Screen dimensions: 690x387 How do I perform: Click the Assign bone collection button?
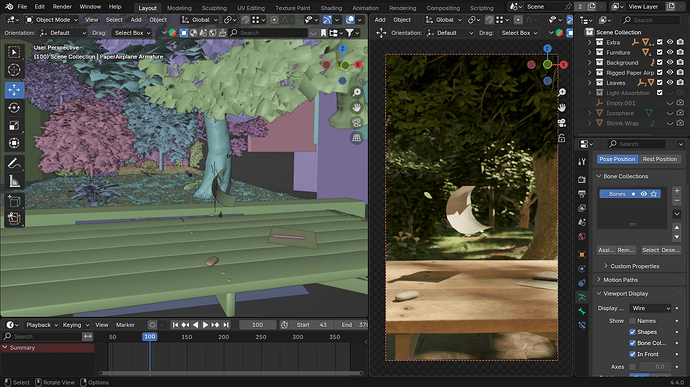coord(606,250)
